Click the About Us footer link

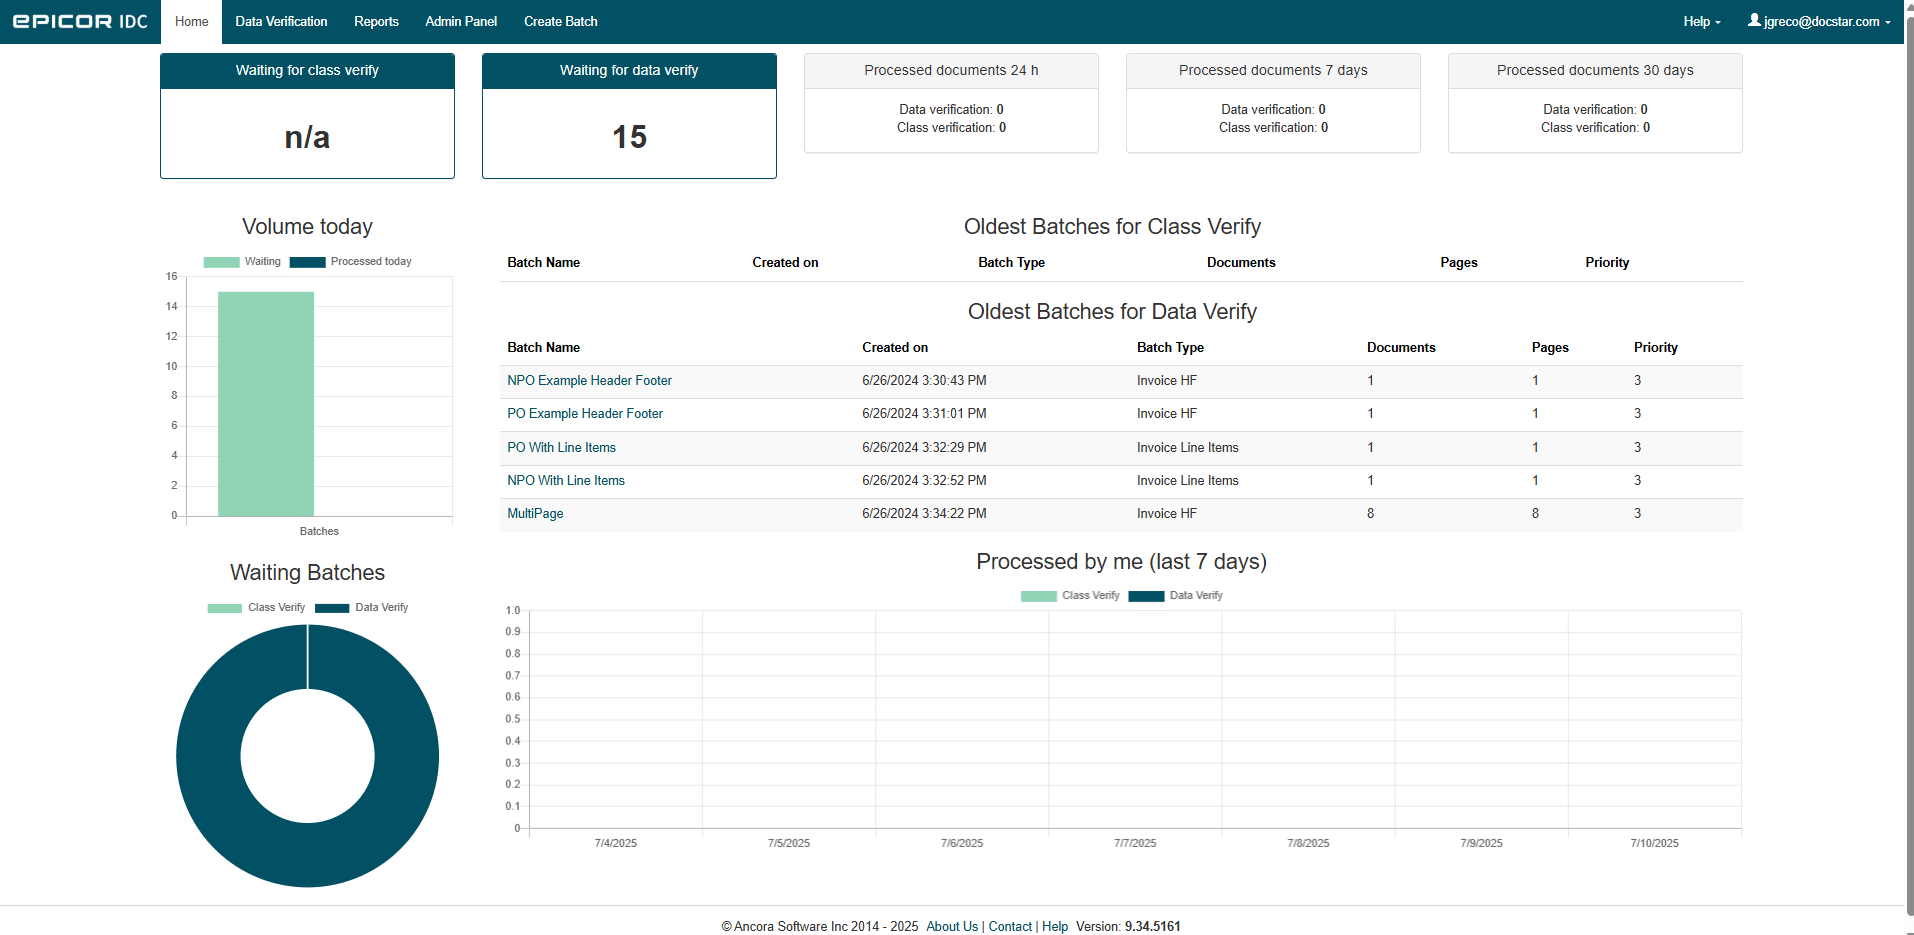(x=951, y=926)
